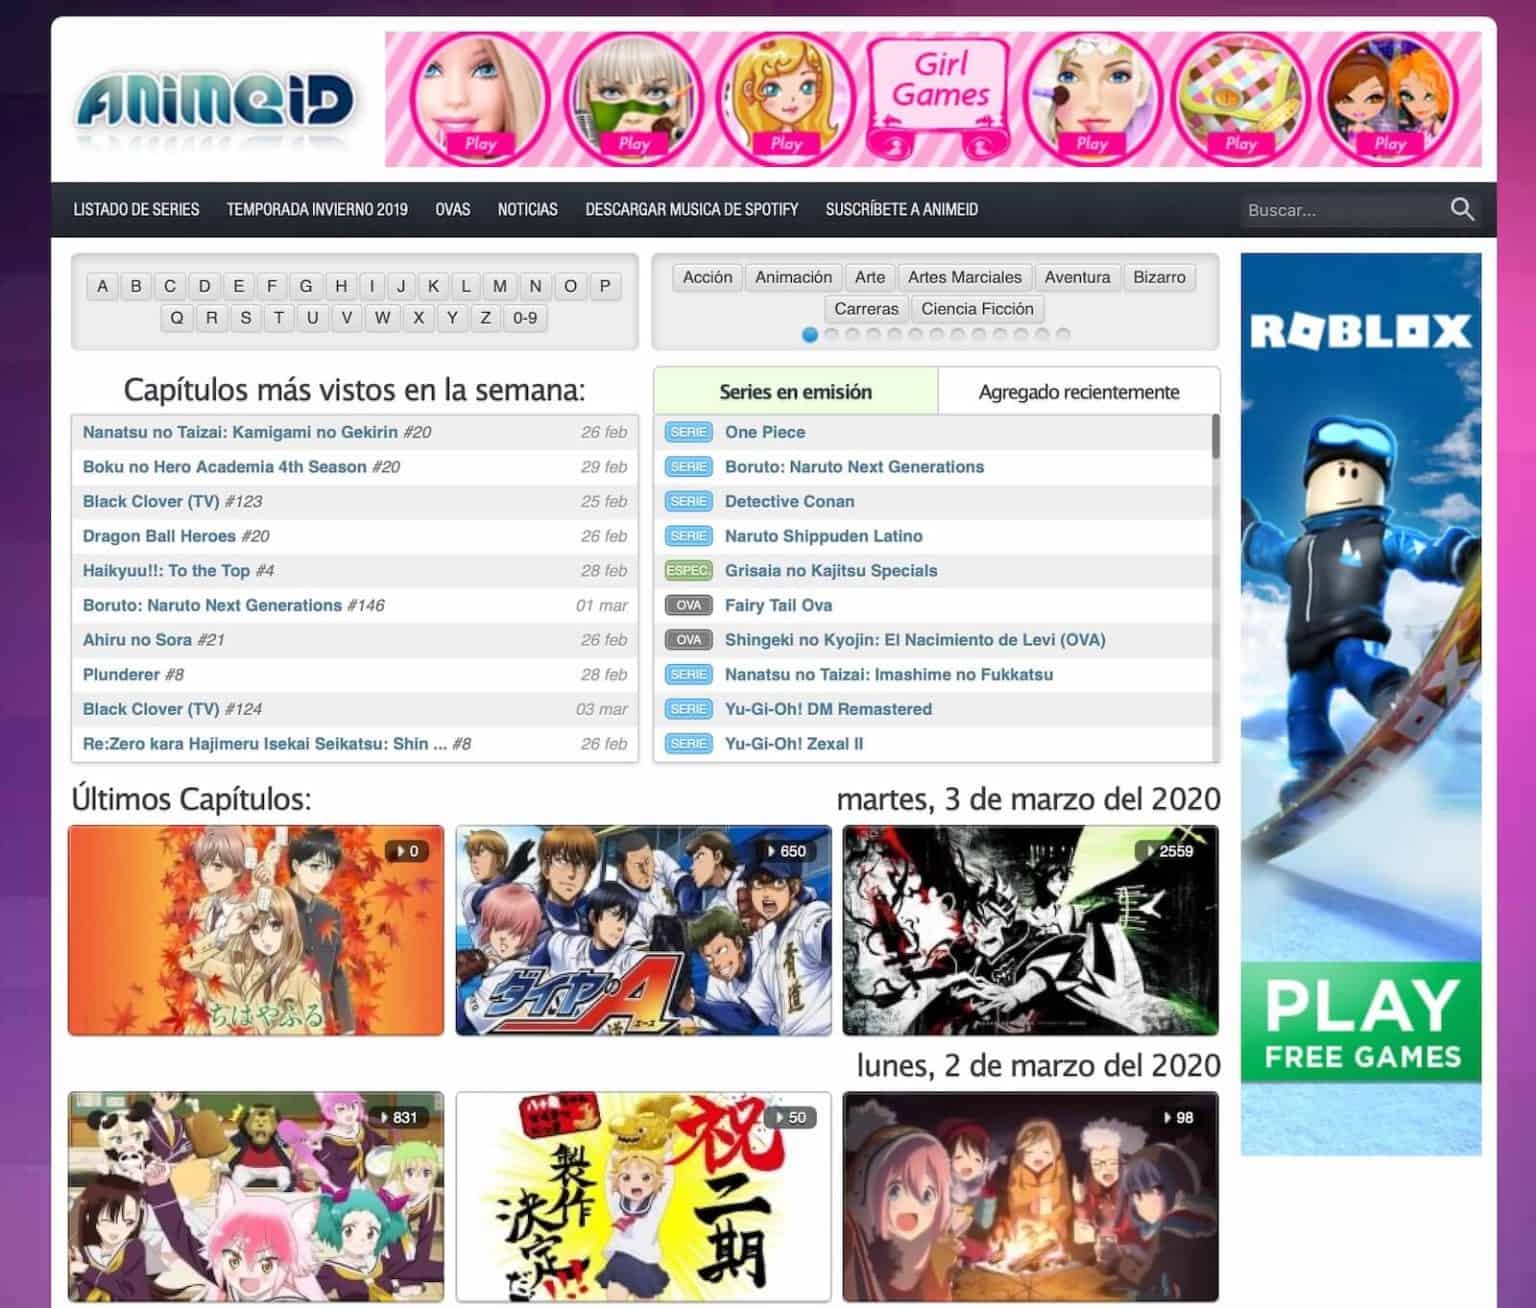This screenshot has height=1308, width=1536.
Task: Filter series by 0-9
Action: point(525,318)
